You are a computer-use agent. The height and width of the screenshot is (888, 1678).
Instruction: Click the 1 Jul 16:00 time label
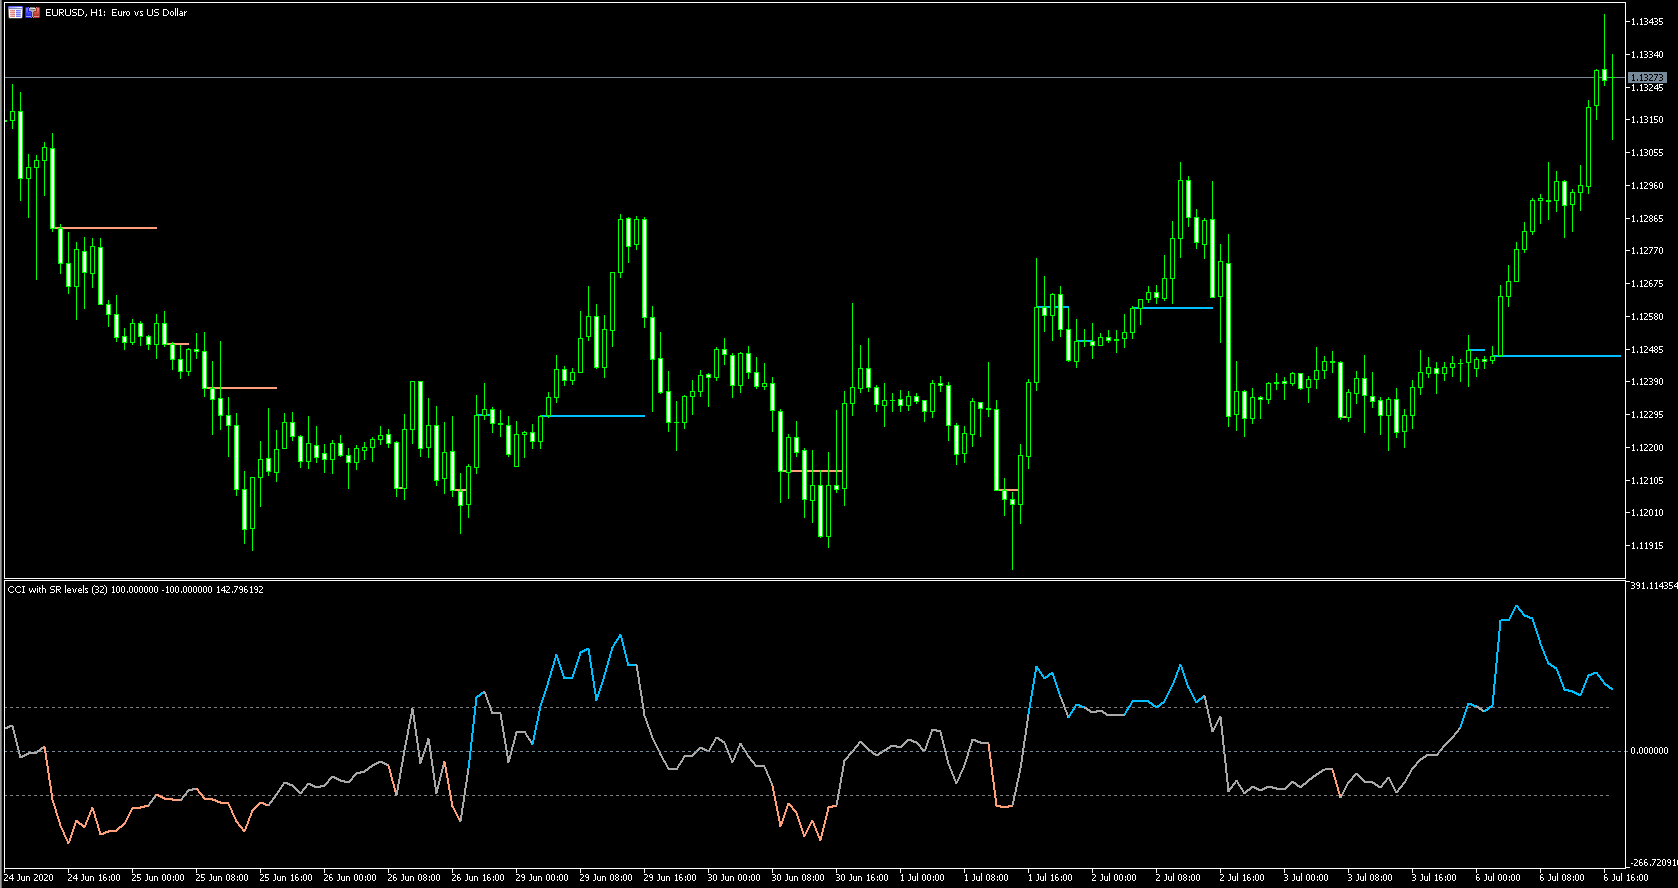coord(1050,878)
